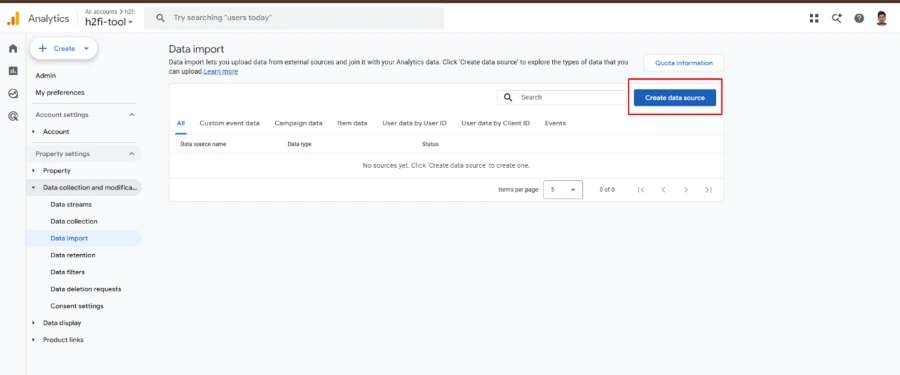
Task: Go to the last page of results
Action: pos(708,190)
